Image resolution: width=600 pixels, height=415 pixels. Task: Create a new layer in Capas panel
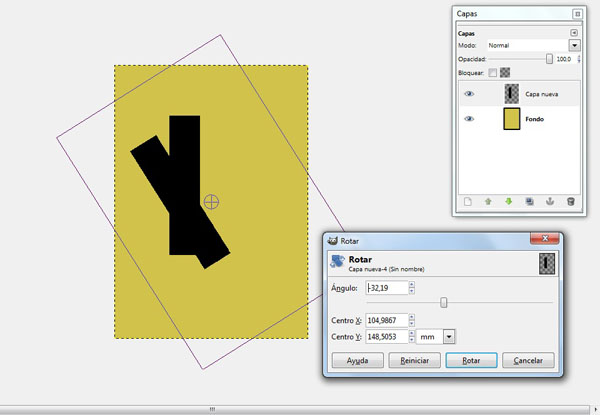point(467,201)
